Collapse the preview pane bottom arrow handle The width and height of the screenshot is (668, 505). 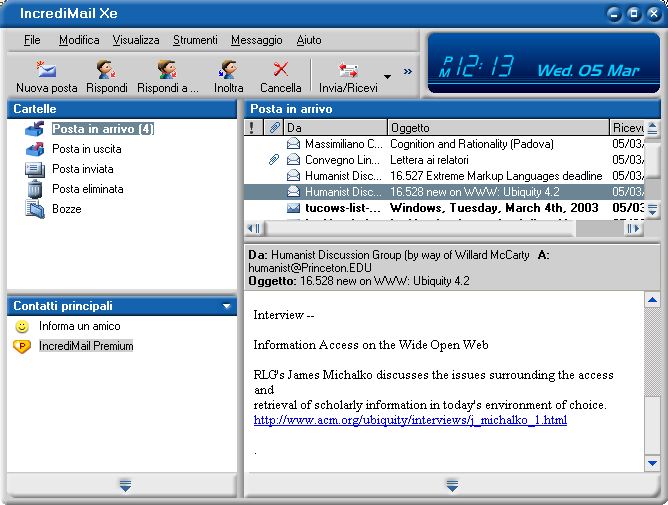pyautogui.click(x=452, y=485)
